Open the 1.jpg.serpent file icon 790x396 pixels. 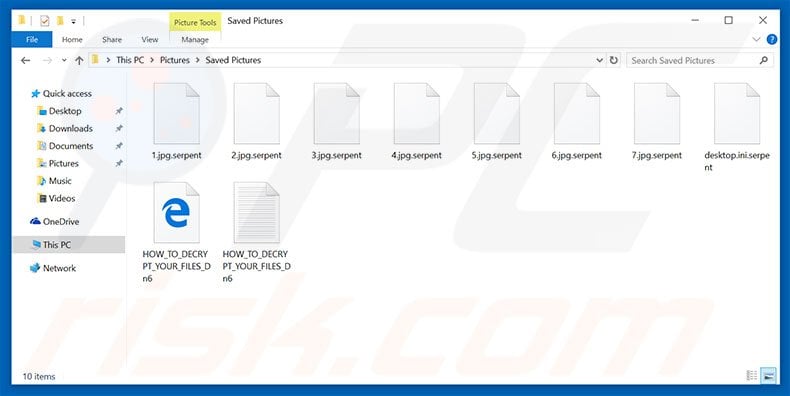(176, 114)
